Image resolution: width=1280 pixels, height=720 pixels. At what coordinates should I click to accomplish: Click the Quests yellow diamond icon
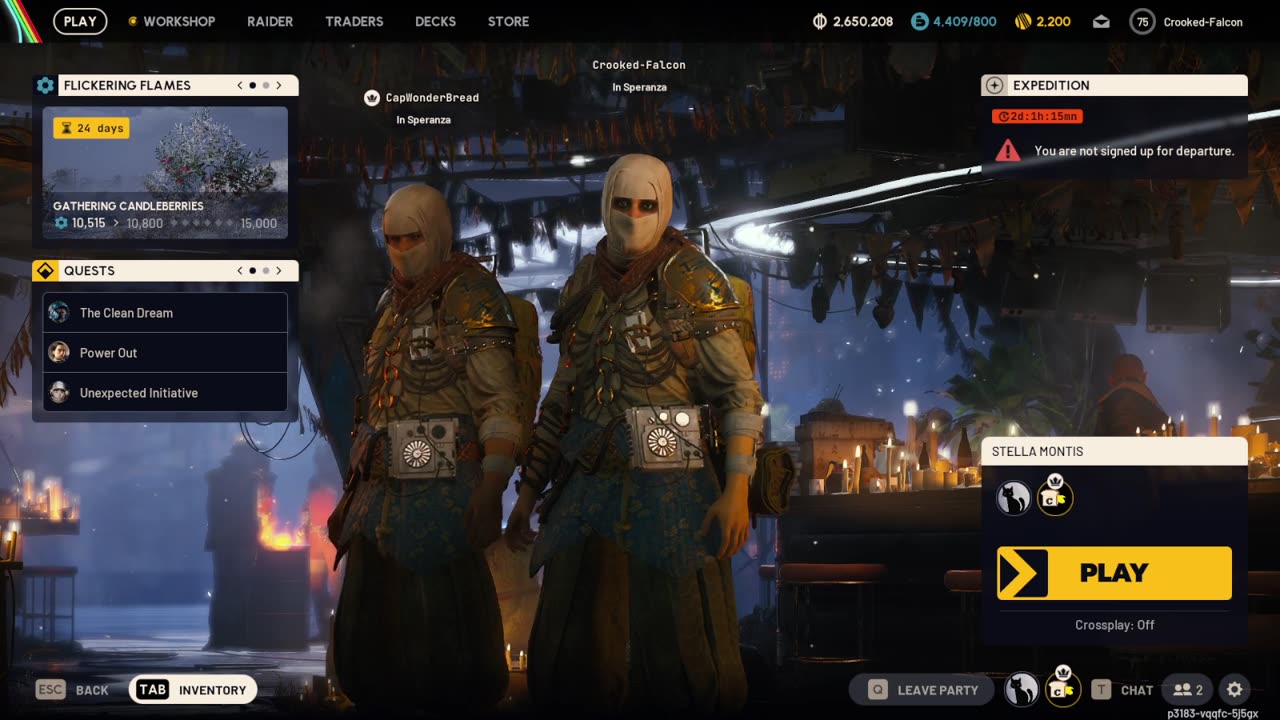(45, 271)
